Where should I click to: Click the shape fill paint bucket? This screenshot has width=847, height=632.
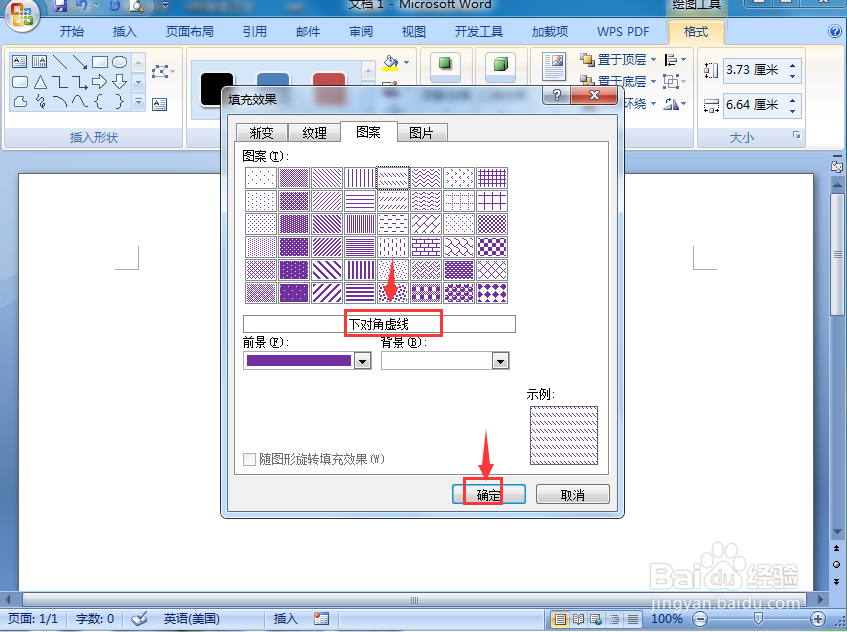click(390, 63)
